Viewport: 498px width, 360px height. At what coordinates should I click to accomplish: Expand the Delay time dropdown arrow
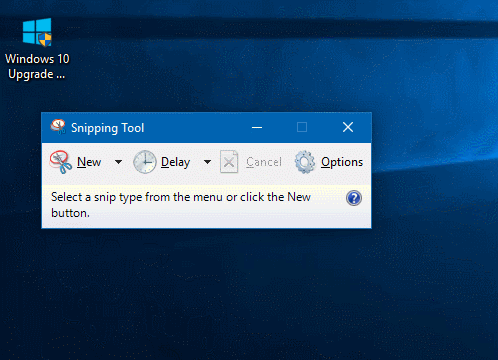pyautogui.click(x=207, y=162)
